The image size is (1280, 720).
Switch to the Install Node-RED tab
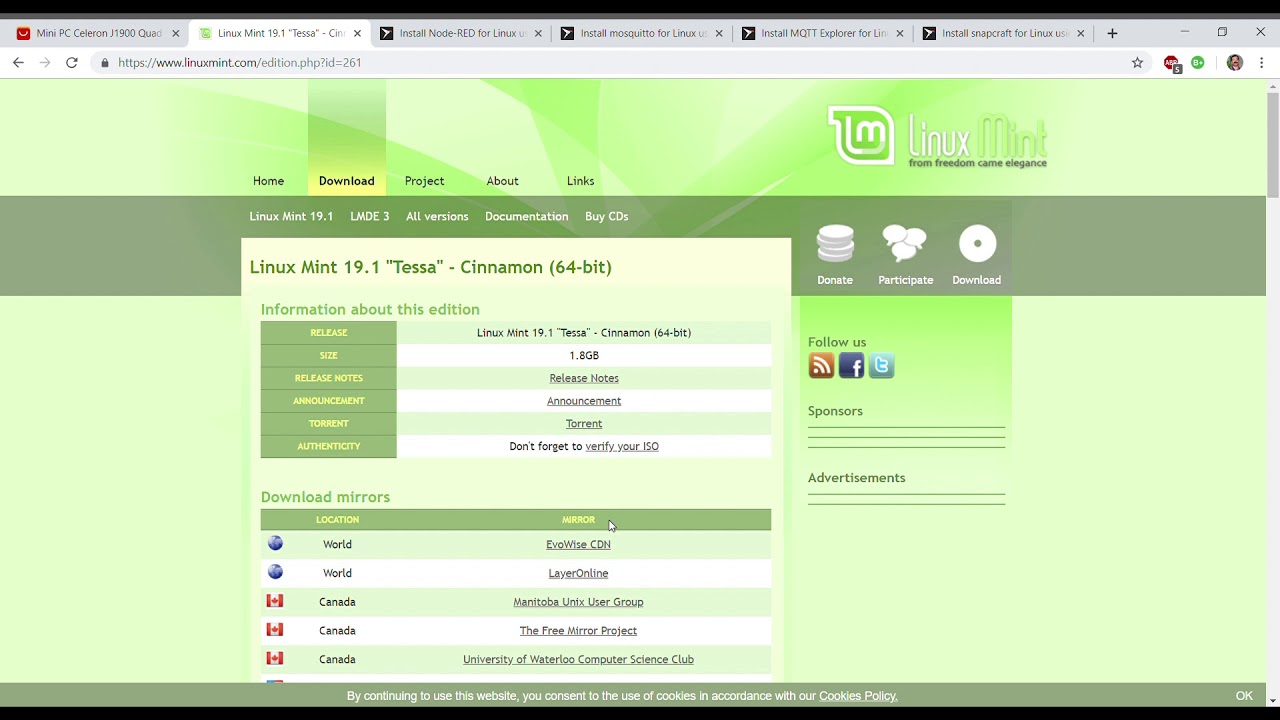pyautogui.click(x=461, y=33)
